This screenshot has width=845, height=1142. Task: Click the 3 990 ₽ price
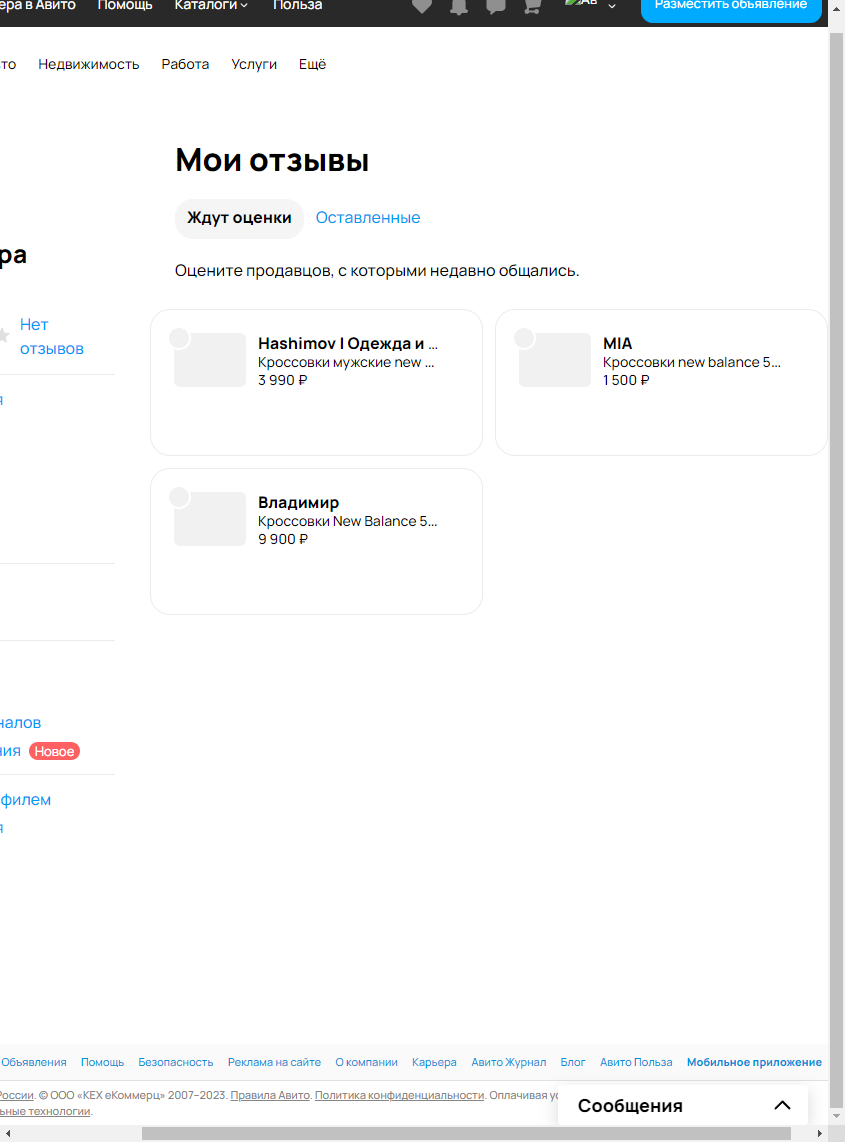[283, 380]
